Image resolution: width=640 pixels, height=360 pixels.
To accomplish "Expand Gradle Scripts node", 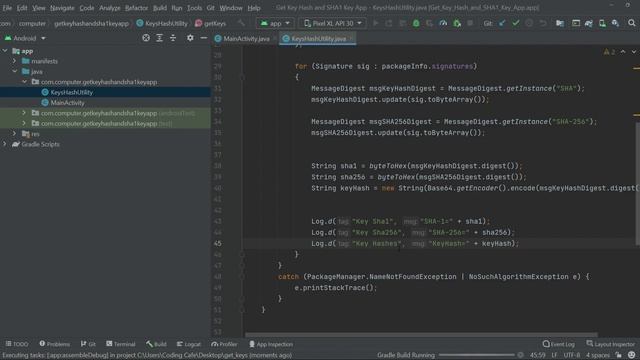I will click(5, 144).
